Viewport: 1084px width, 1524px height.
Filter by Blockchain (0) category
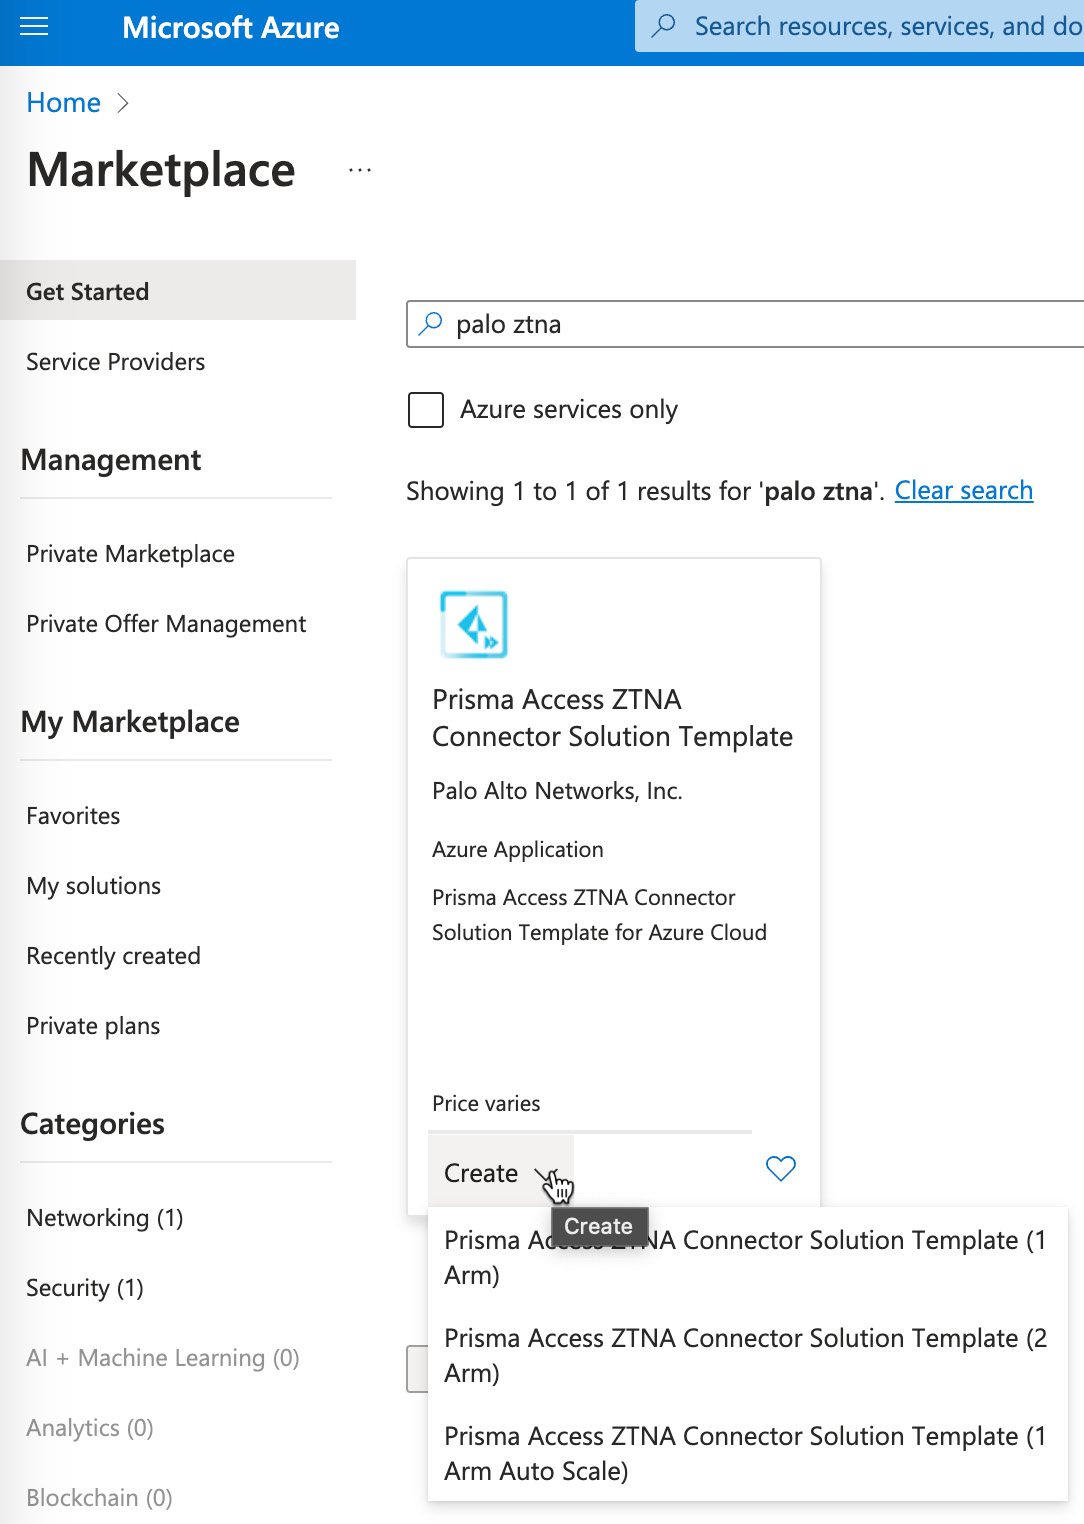click(x=99, y=1498)
